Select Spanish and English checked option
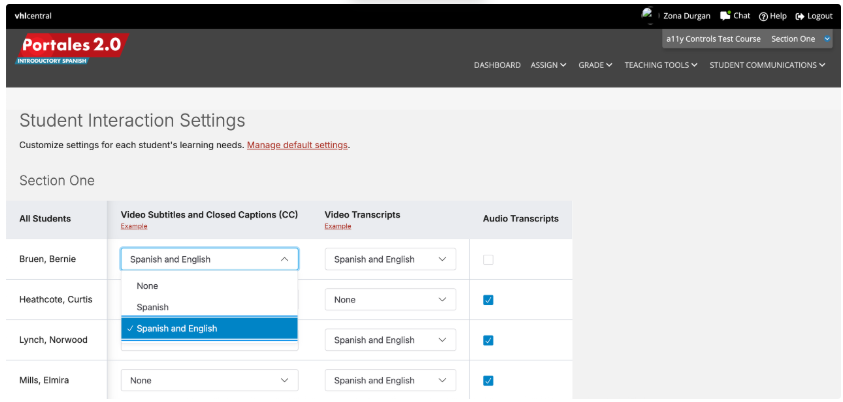The height and width of the screenshot is (402, 843). [x=210, y=328]
